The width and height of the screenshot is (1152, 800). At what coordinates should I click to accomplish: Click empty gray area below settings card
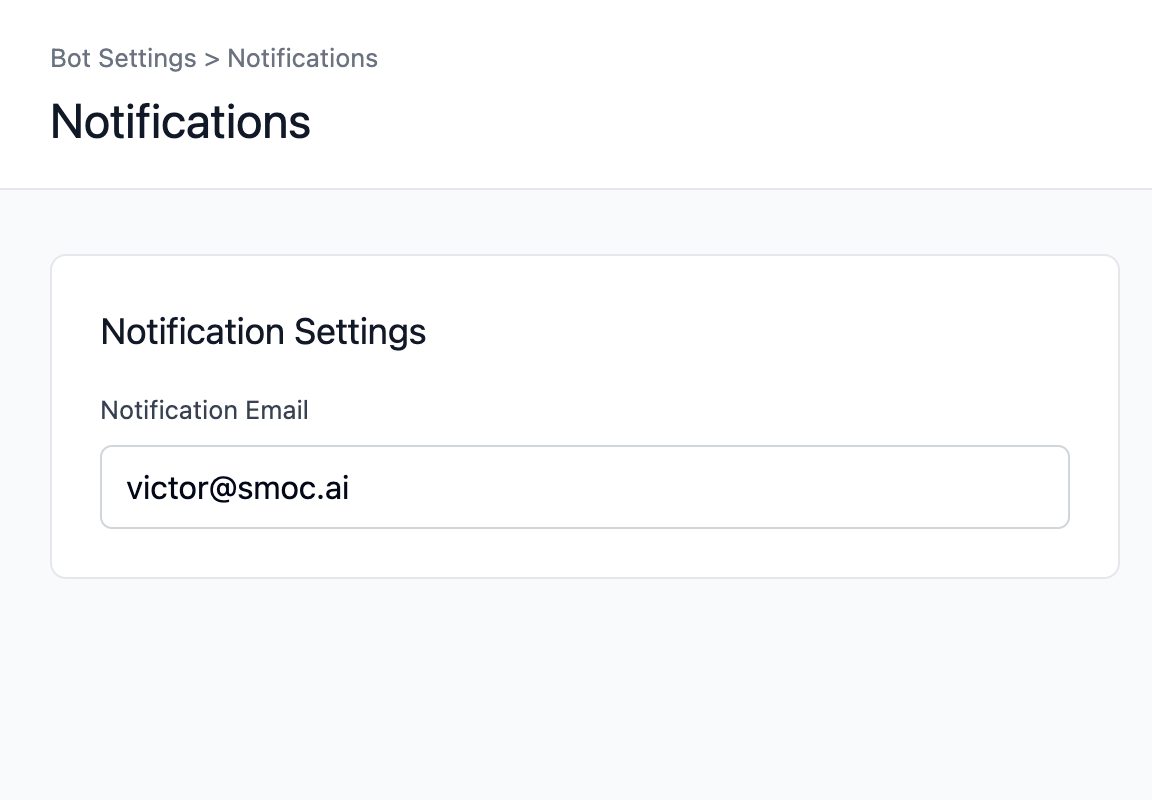(584, 690)
